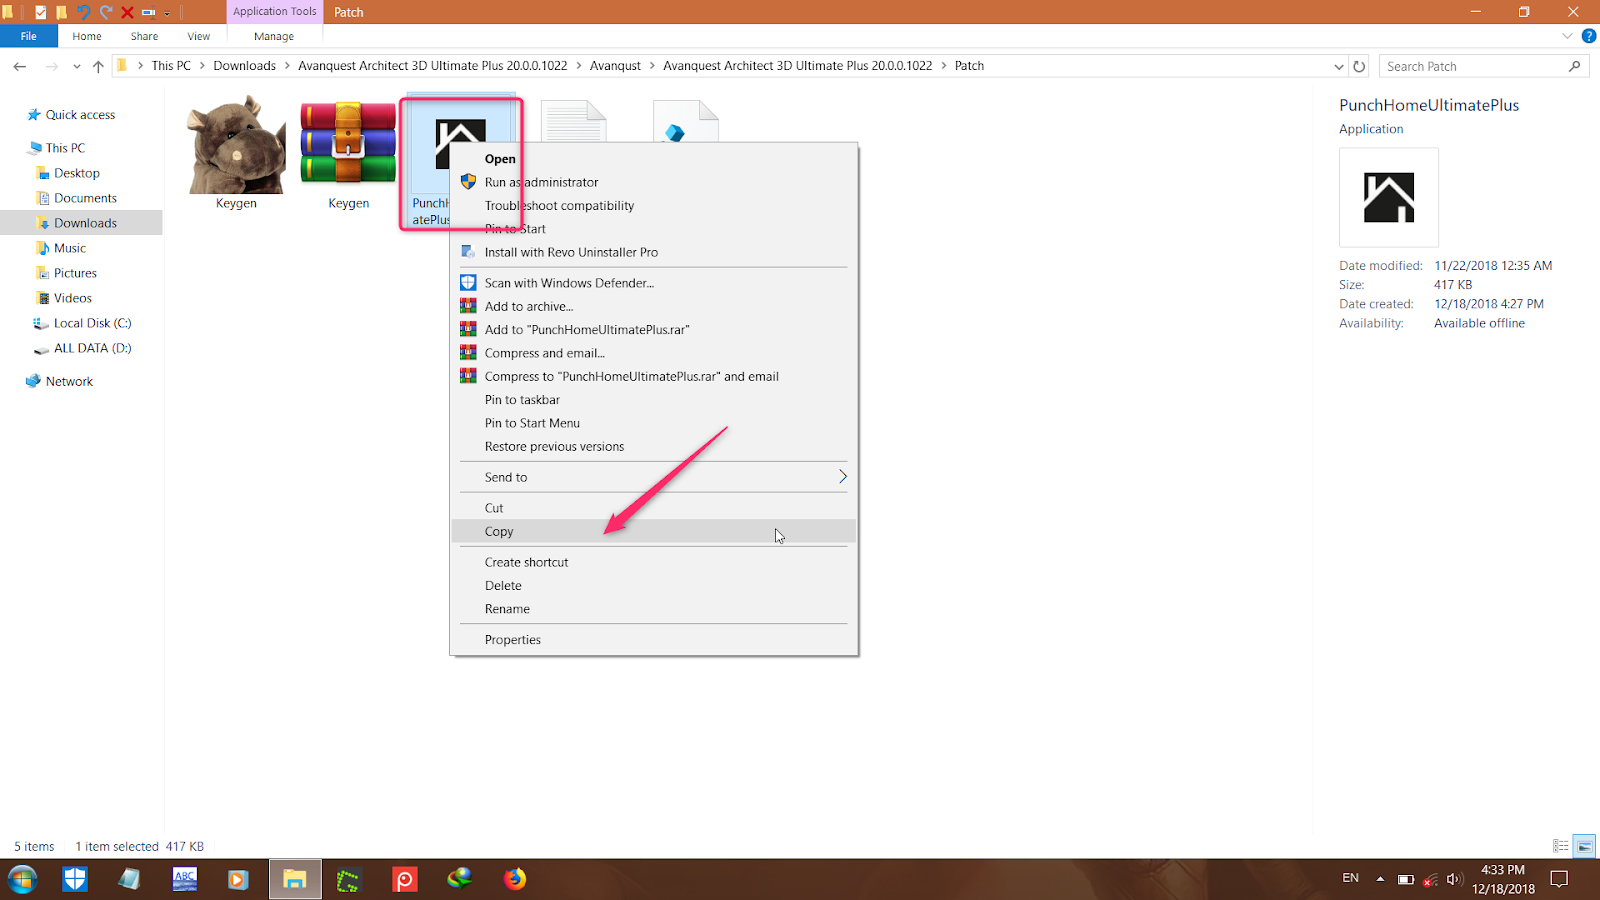Open the Customize Quick Access Toolbar dropdown
The image size is (1600, 900).
pos(167,13)
